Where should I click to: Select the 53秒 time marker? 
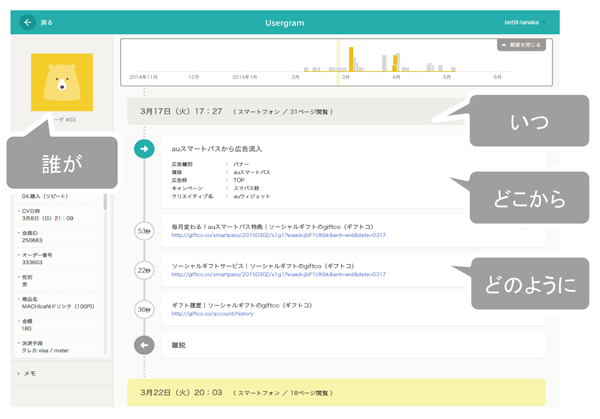pyautogui.click(x=144, y=231)
